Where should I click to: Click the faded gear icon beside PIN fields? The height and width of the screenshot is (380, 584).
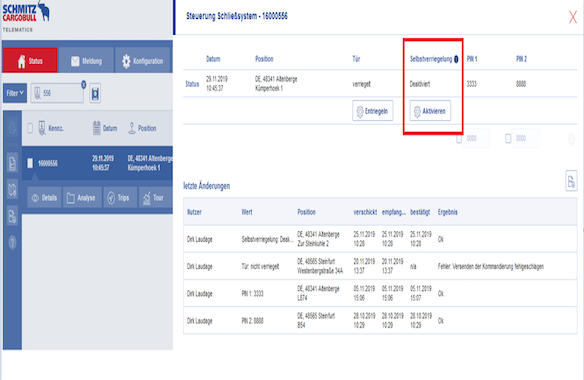(571, 139)
